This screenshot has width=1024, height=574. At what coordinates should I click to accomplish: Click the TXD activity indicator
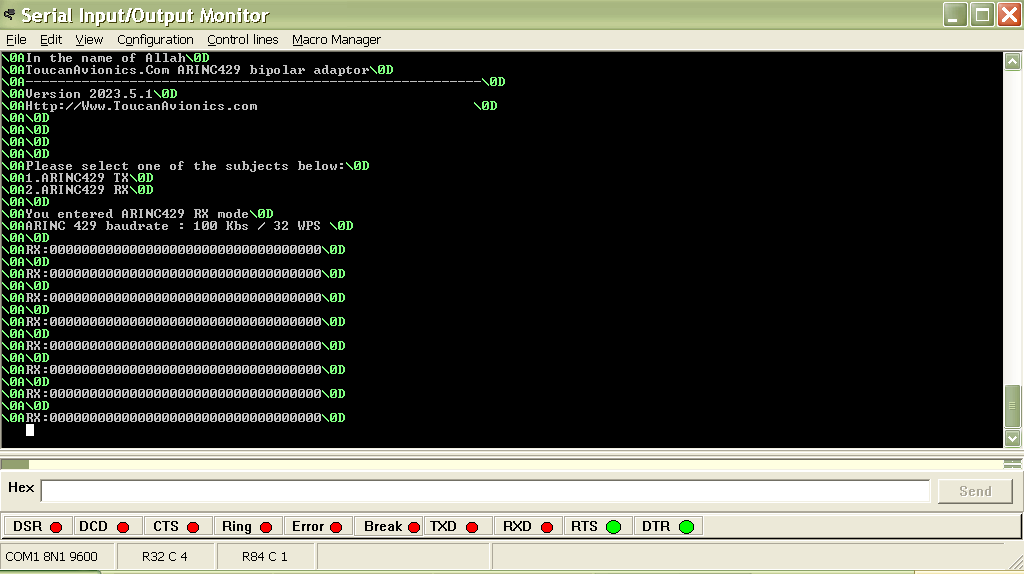coord(458,526)
